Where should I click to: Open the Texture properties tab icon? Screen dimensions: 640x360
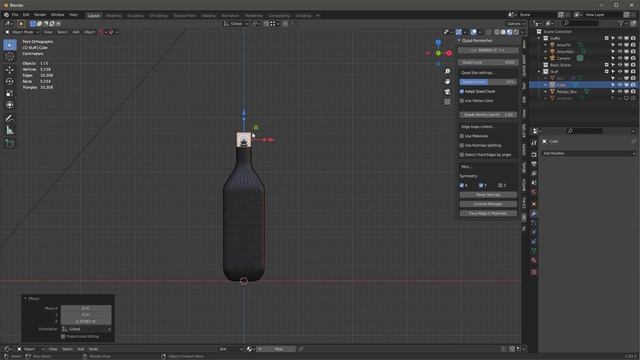(533, 272)
